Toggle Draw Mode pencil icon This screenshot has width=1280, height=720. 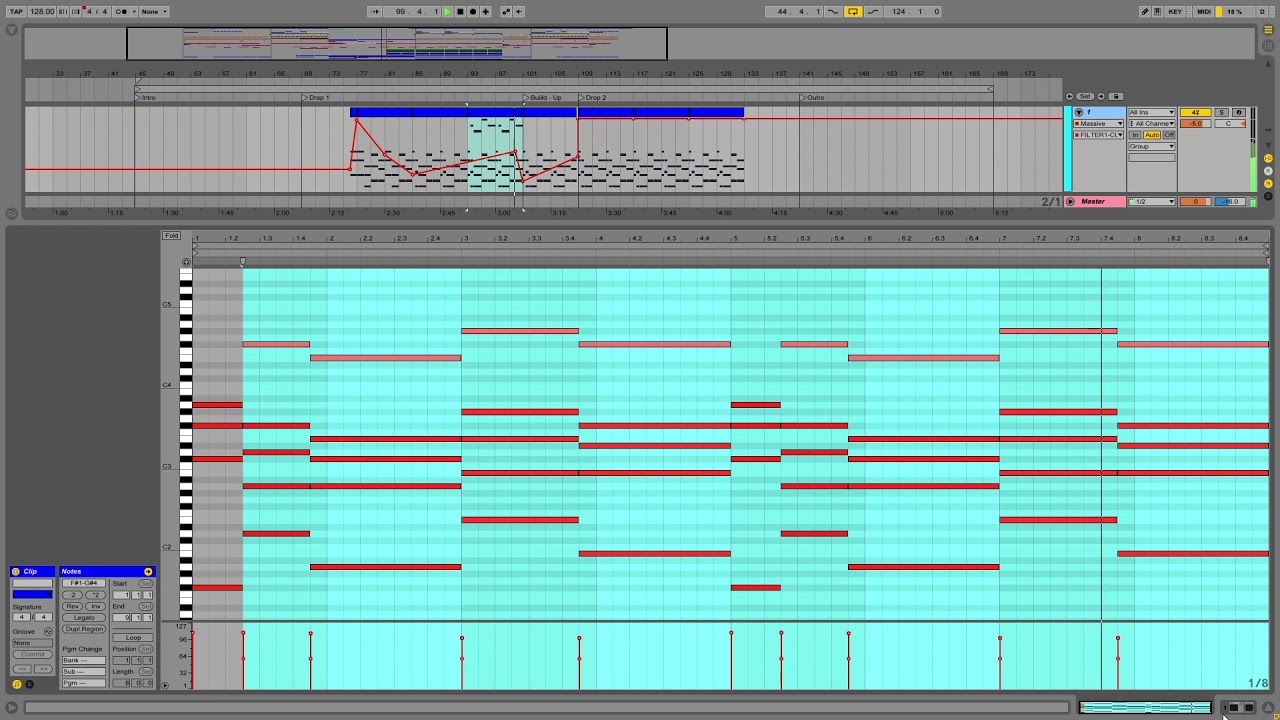(x=1145, y=11)
